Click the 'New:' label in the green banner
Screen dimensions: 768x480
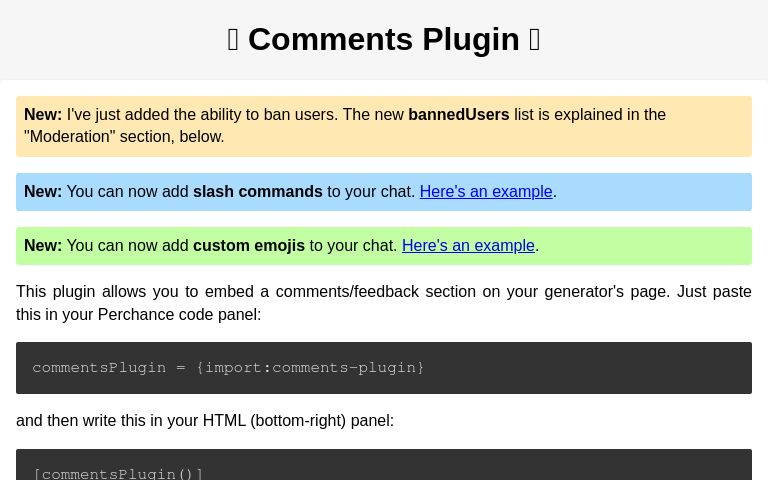43,245
